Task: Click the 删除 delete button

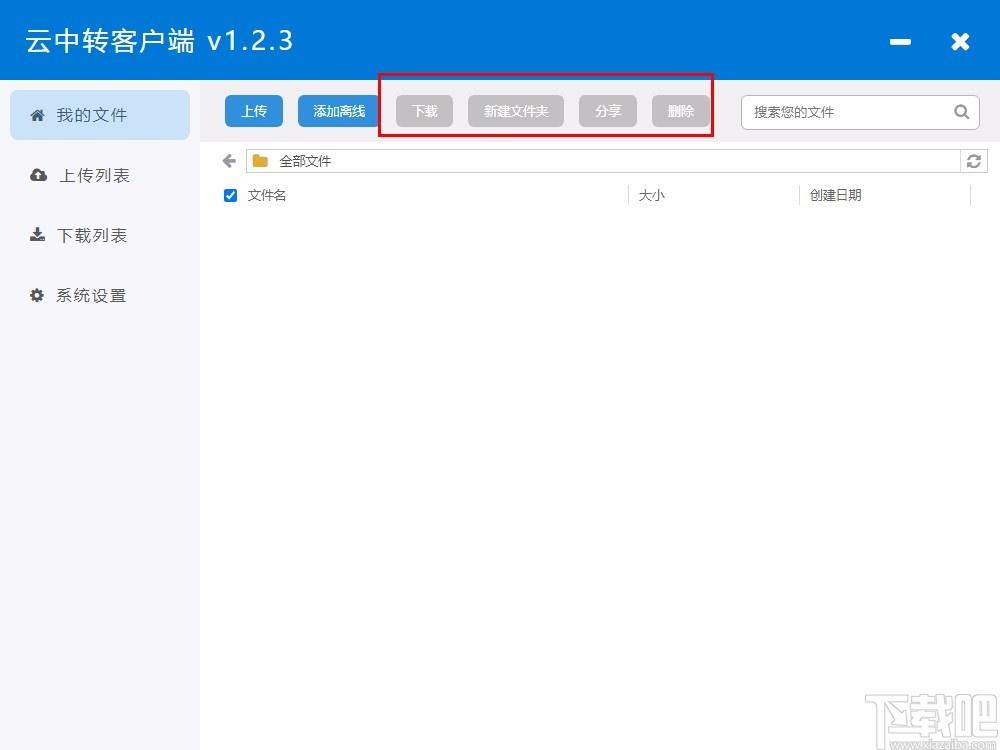Action: 680,112
